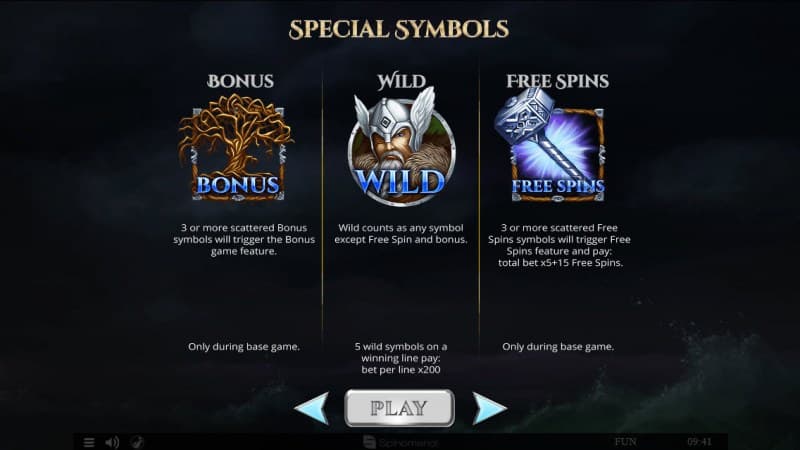Click the Wild counts as any symbol text

pyautogui.click(x=401, y=234)
